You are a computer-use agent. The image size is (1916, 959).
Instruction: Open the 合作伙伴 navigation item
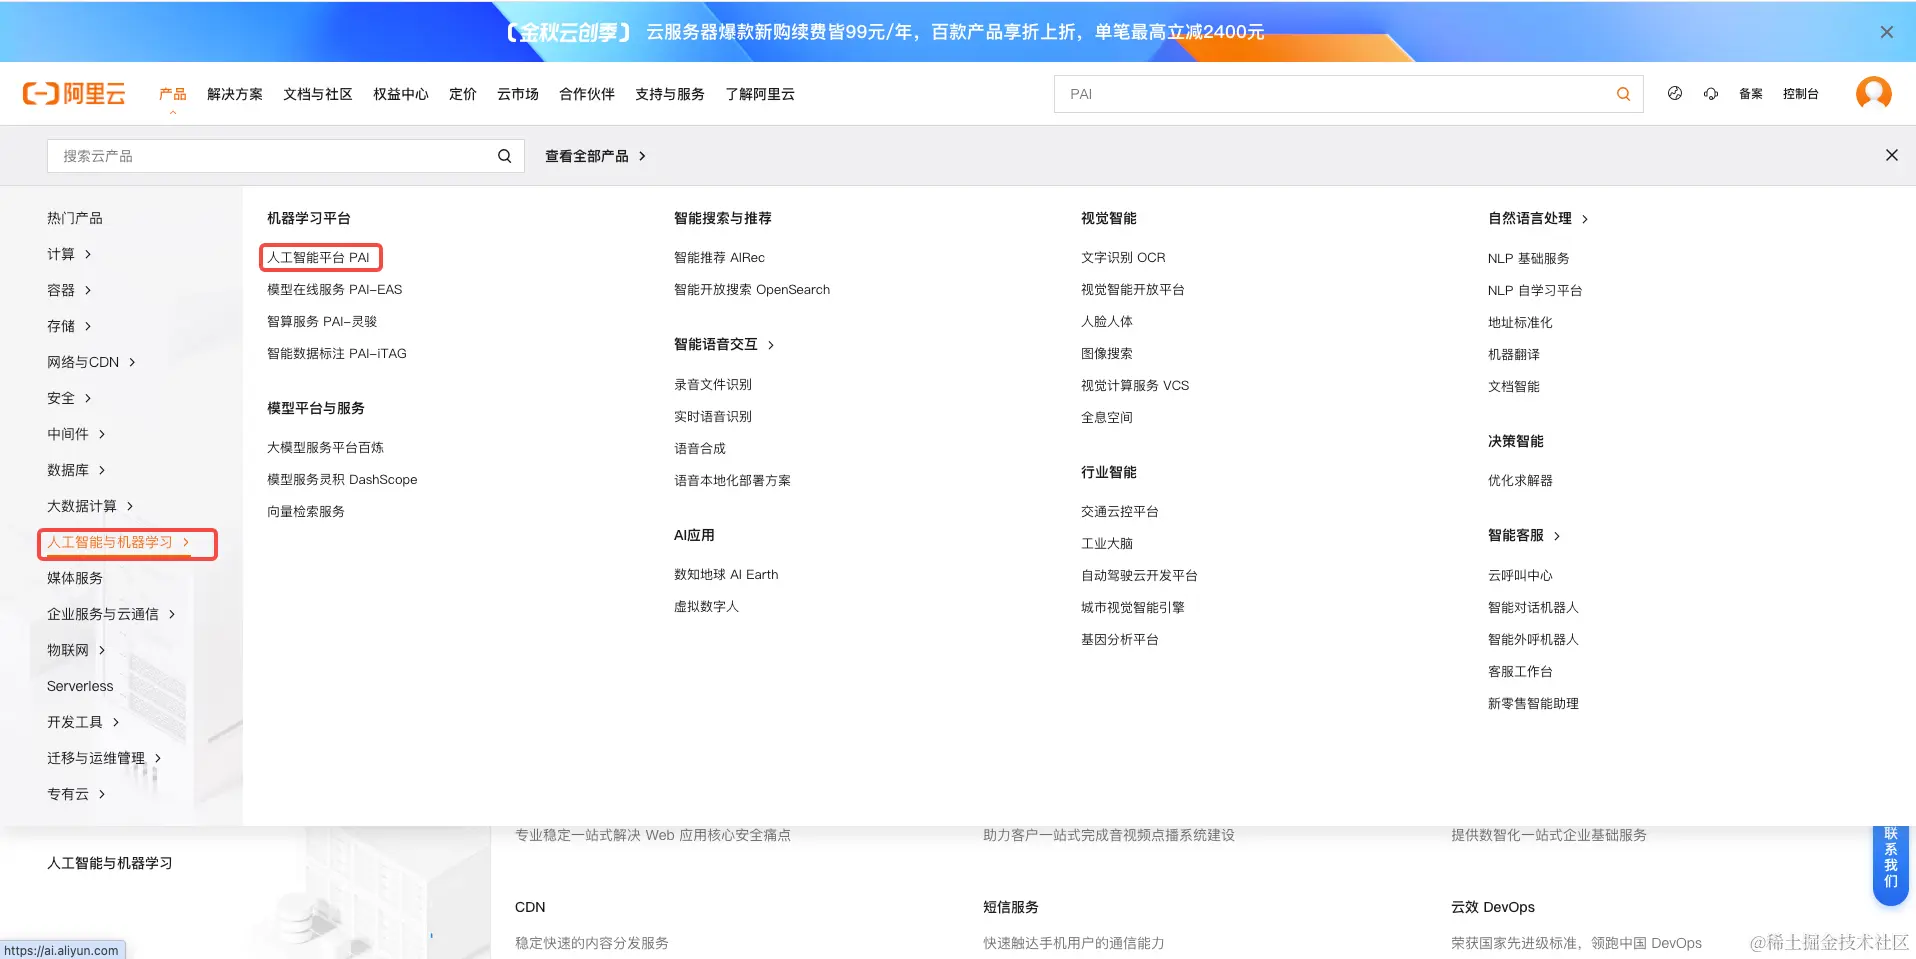click(587, 94)
